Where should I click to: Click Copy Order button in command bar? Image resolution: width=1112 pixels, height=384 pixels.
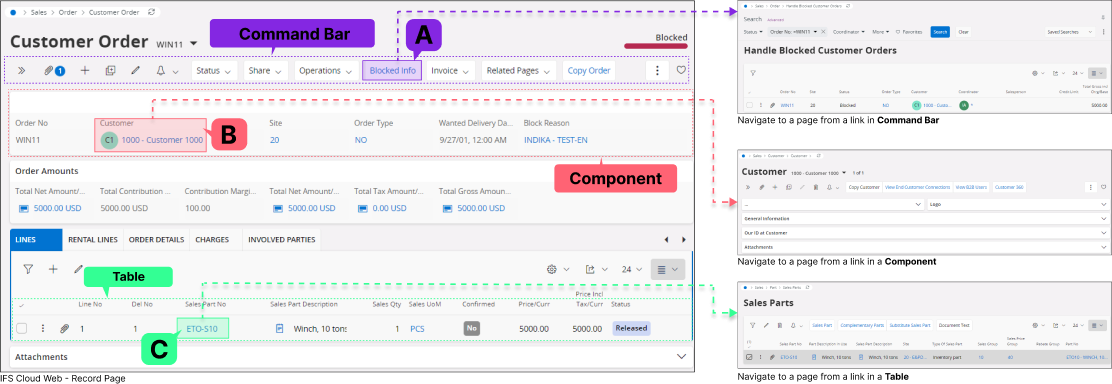click(x=589, y=71)
